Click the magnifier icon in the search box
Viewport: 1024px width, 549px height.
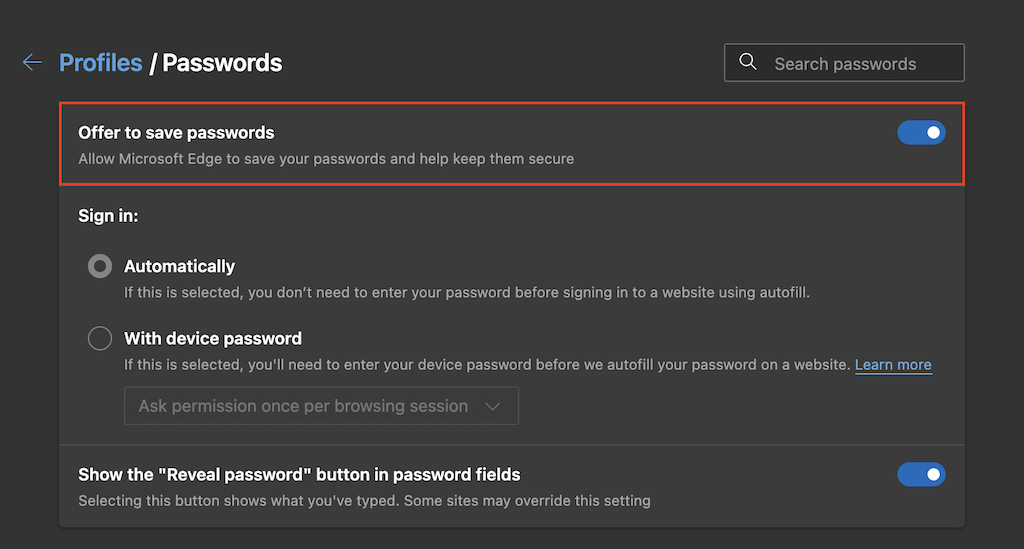748,62
